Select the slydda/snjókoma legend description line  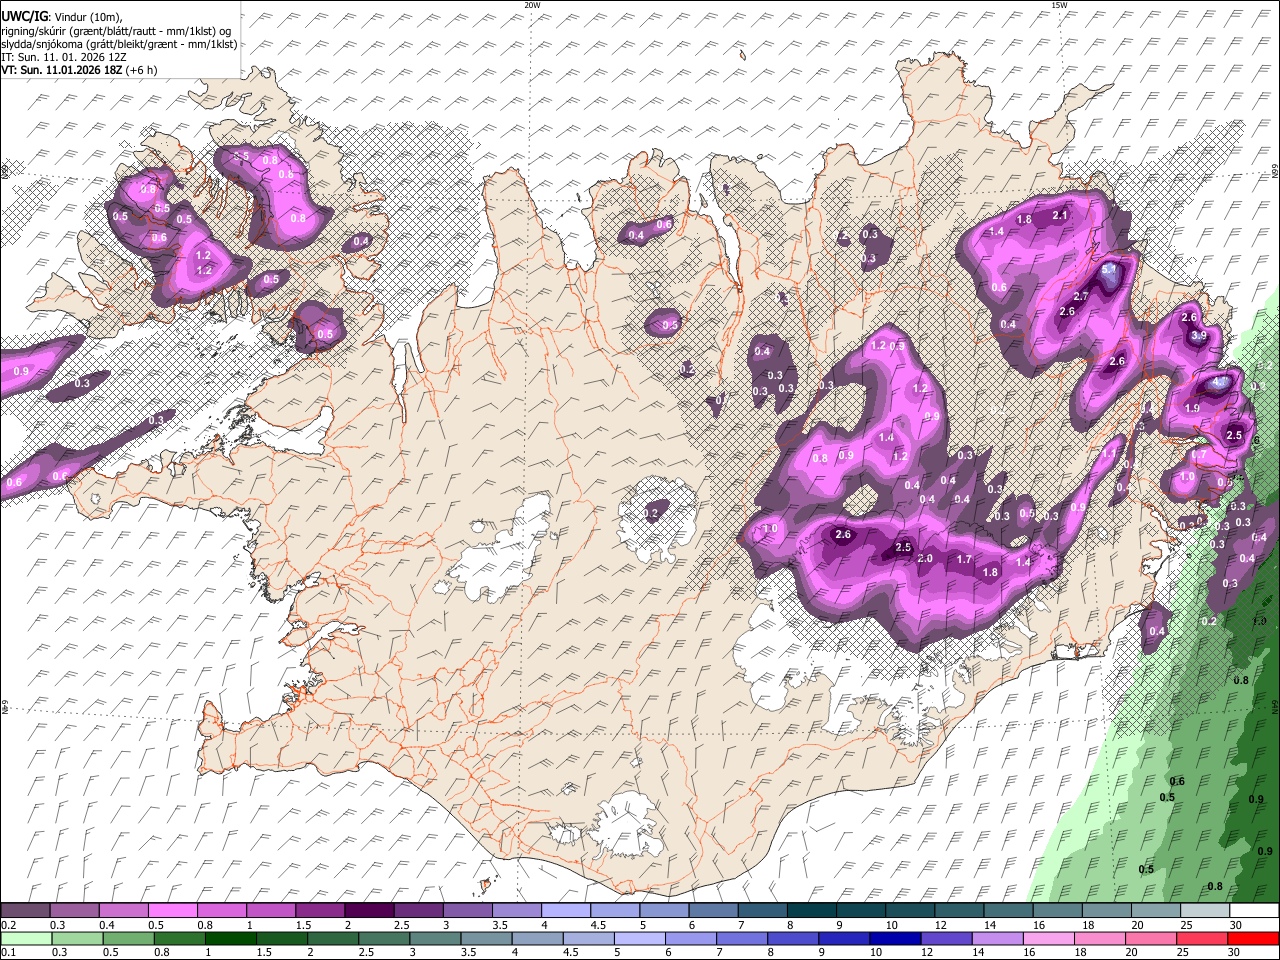pos(119,44)
